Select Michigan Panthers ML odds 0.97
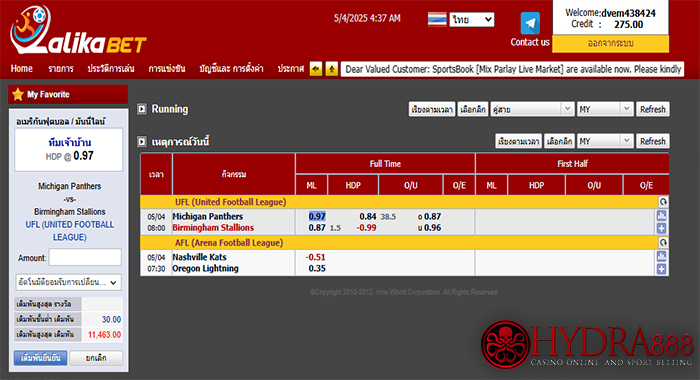700x380 pixels. click(317, 217)
